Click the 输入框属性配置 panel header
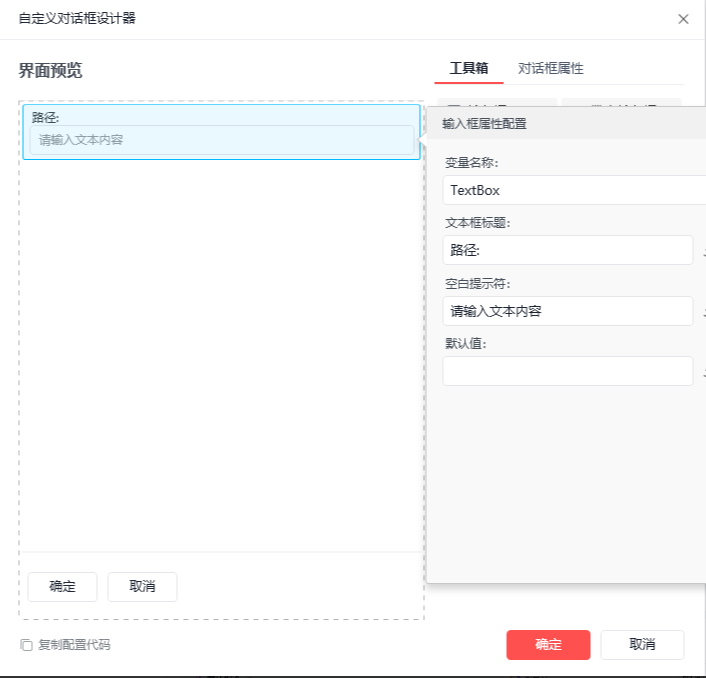The width and height of the screenshot is (706, 678). 566,123
